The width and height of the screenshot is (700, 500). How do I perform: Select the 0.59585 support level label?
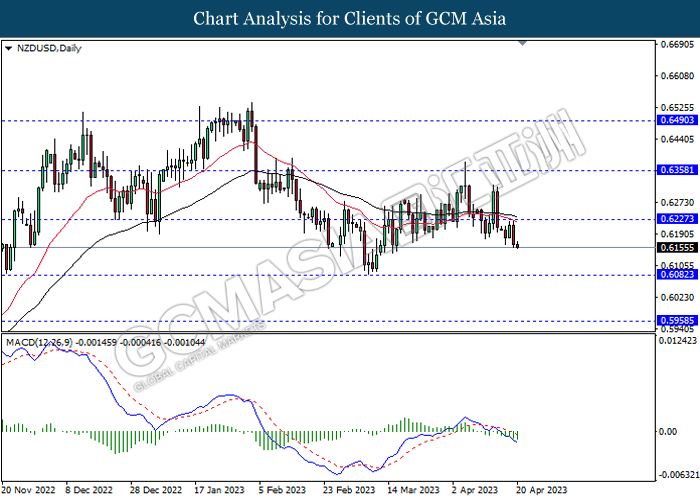(x=677, y=321)
